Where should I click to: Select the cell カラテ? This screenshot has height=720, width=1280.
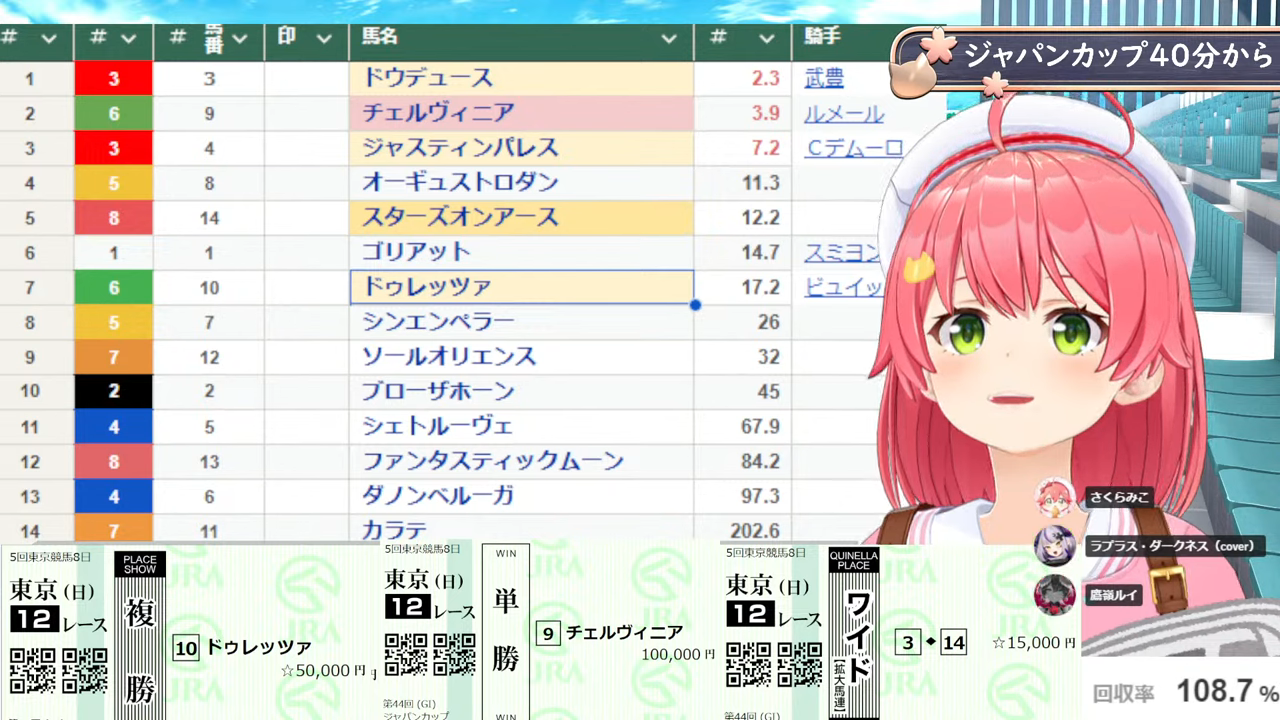coord(521,529)
